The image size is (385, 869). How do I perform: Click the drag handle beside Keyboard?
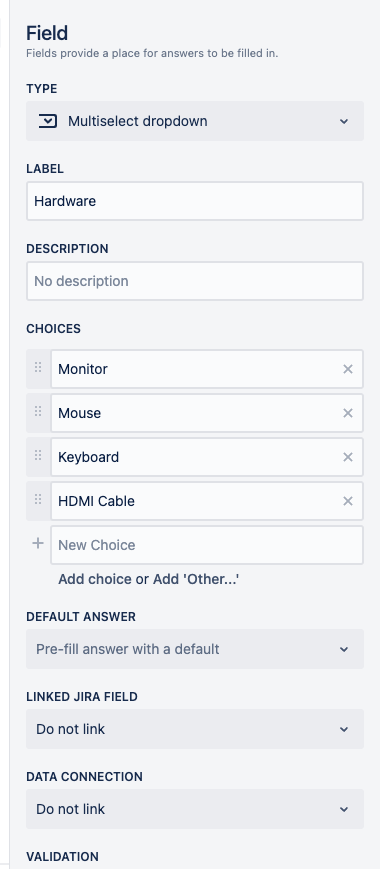click(38, 456)
